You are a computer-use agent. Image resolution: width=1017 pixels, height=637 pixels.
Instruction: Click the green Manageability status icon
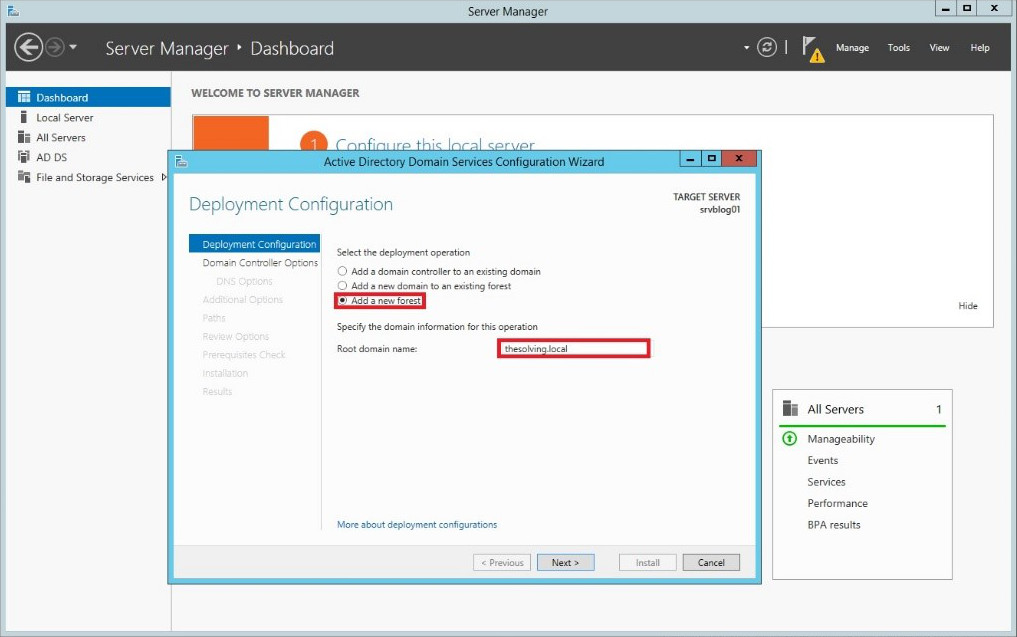pyautogui.click(x=789, y=439)
